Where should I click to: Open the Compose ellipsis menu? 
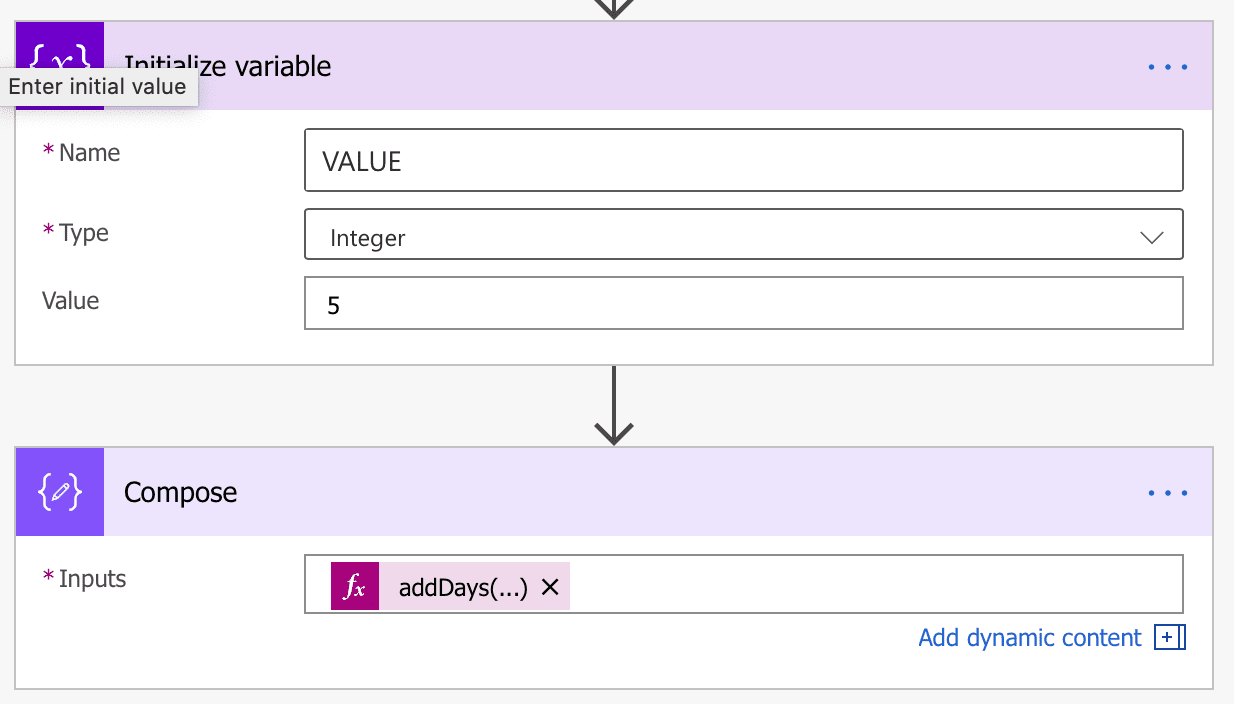coord(1167,492)
